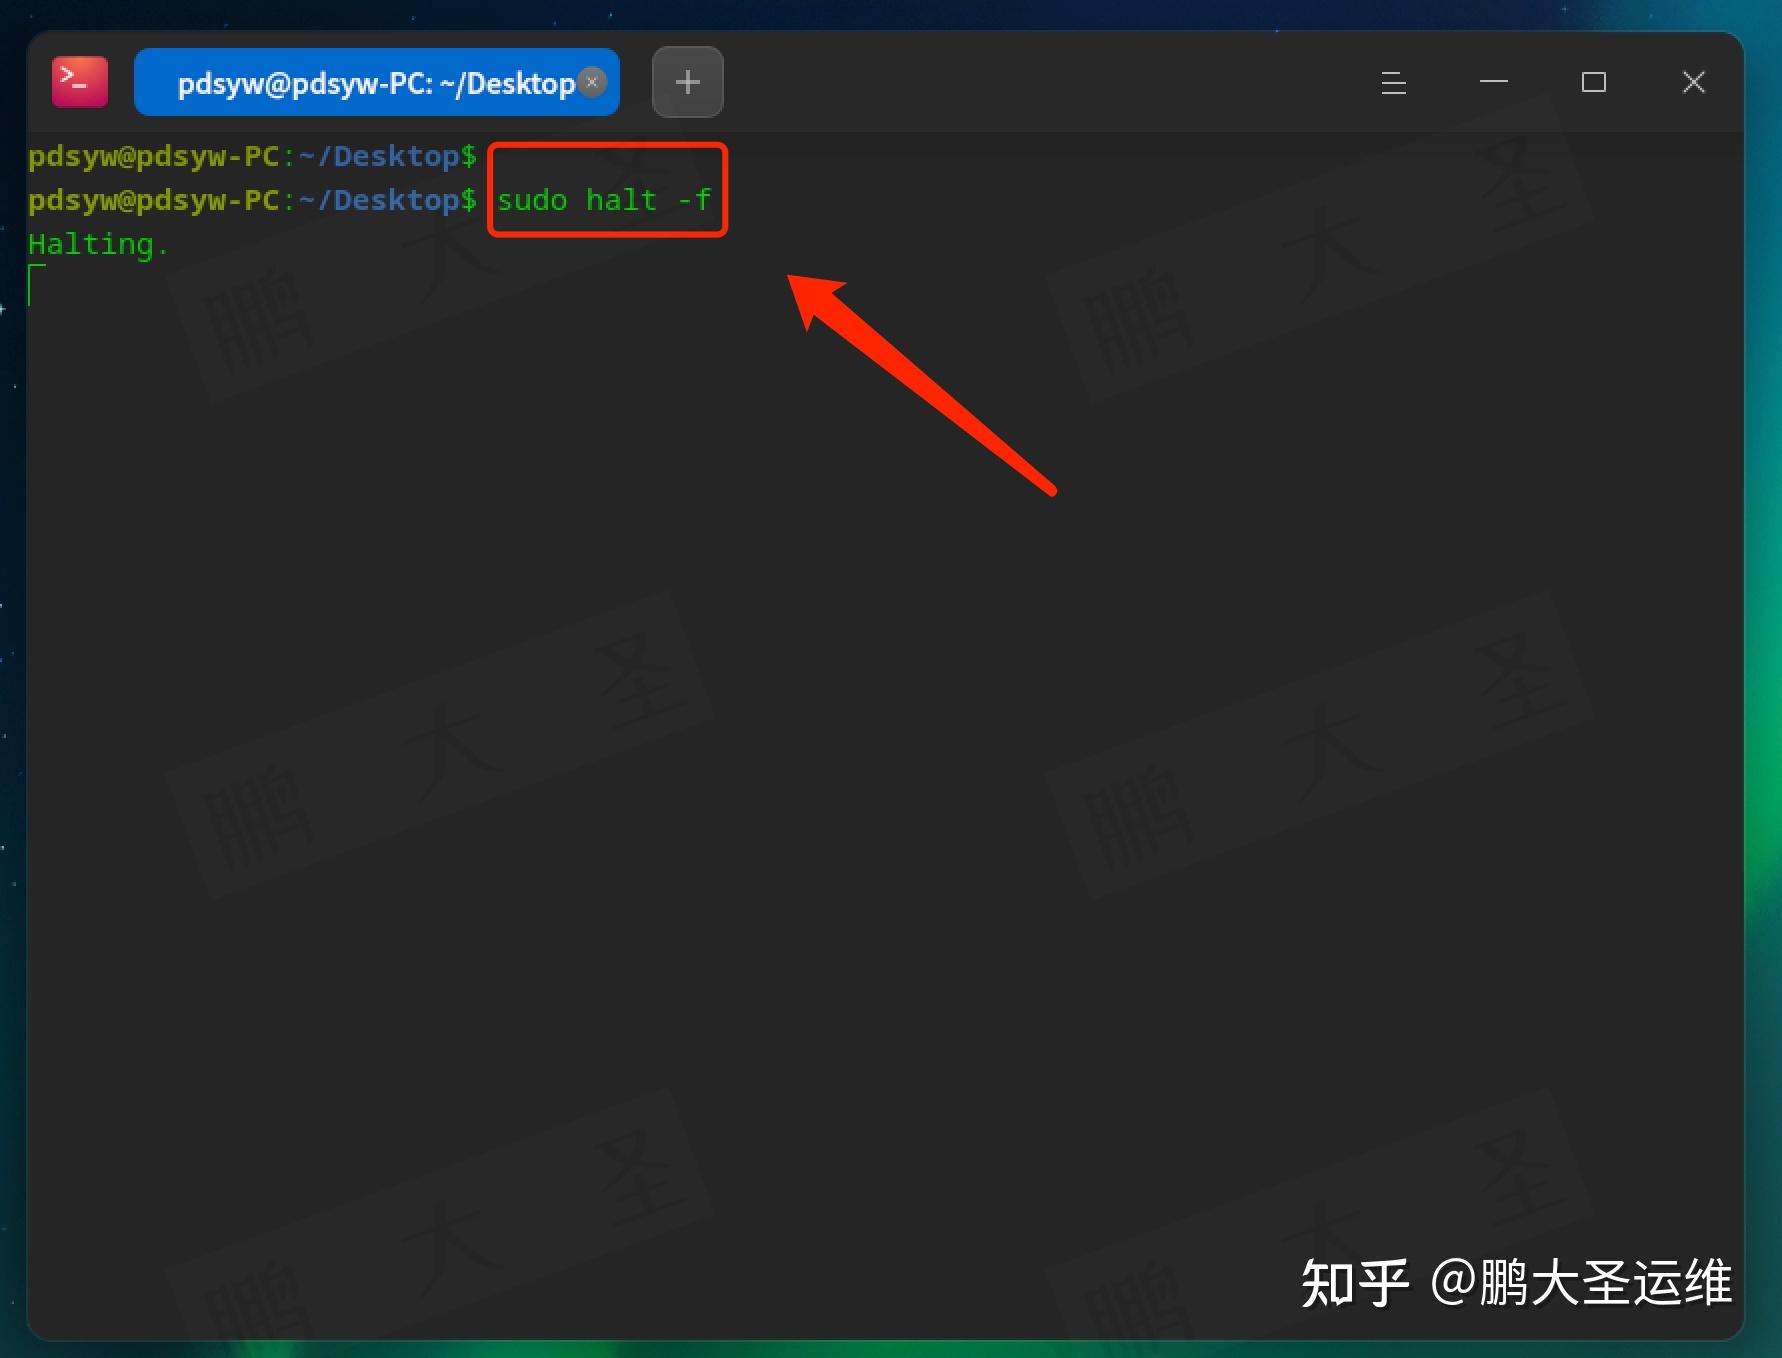
Task: Click the first Desktop prompt line
Action: coord(250,155)
